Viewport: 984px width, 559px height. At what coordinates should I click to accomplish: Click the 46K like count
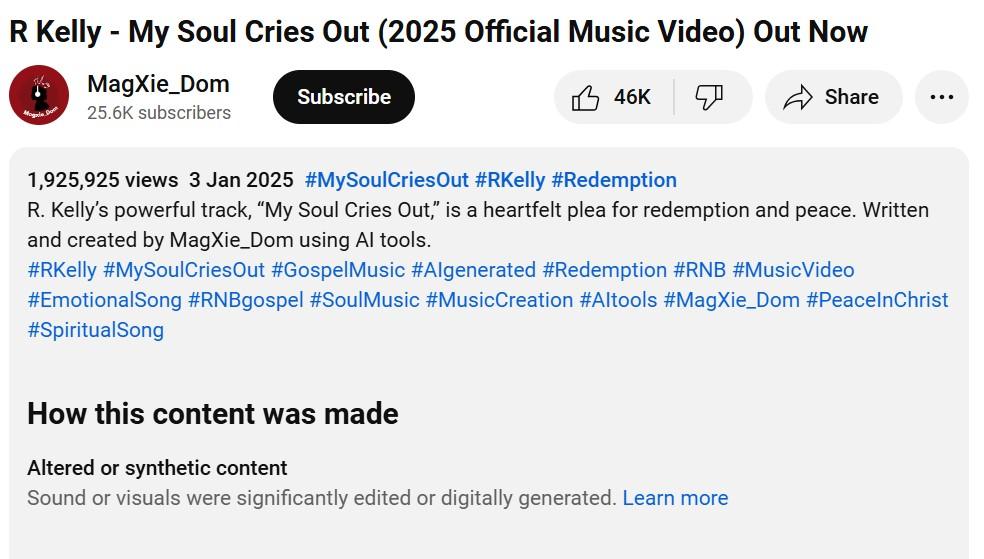coord(632,97)
